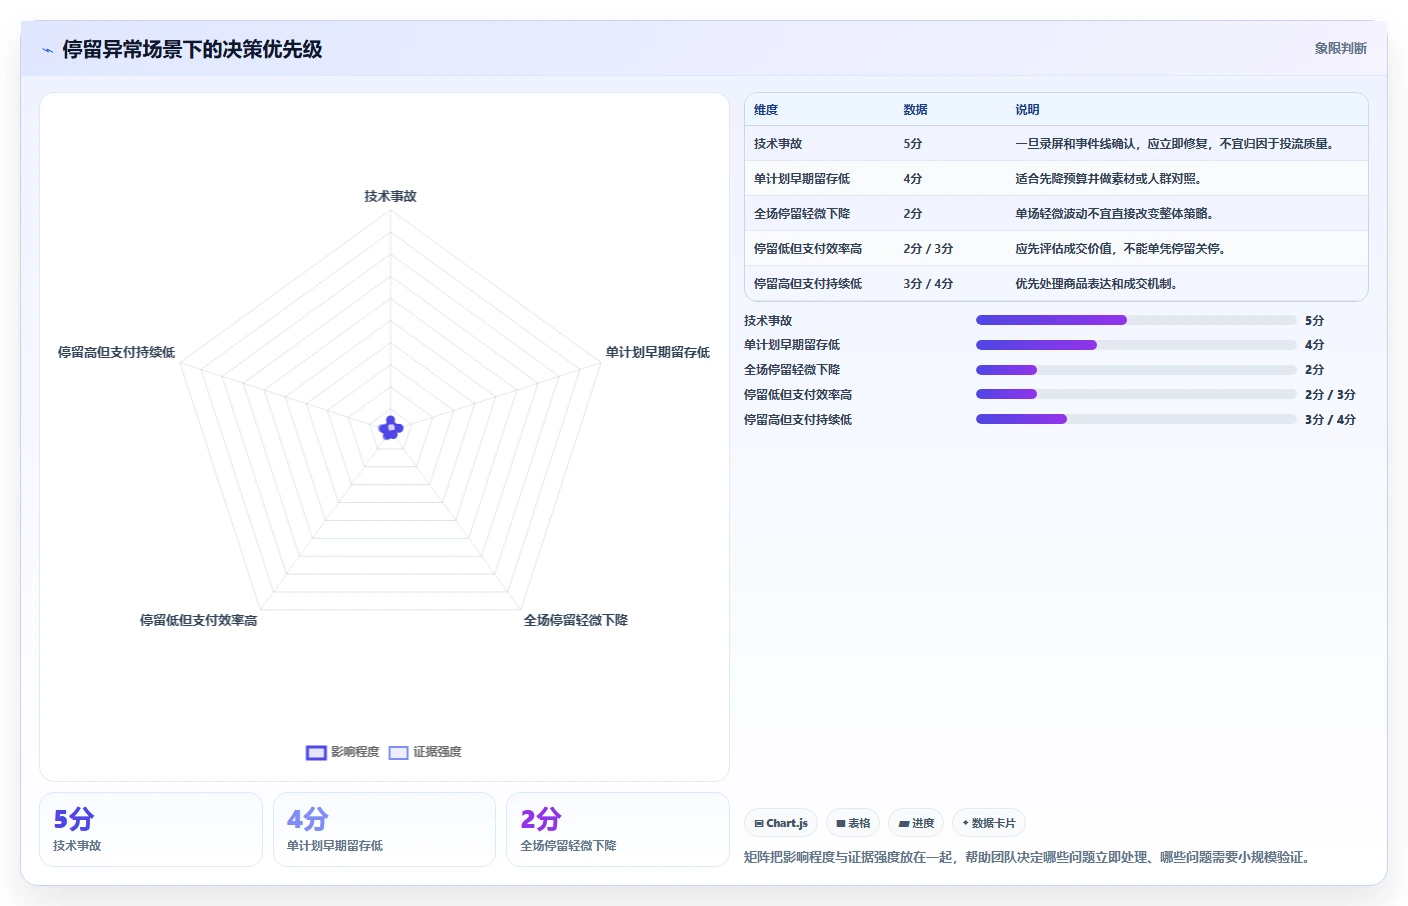
Task: Click the 2分 / 3分 value in the table
Action: click(x=928, y=249)
